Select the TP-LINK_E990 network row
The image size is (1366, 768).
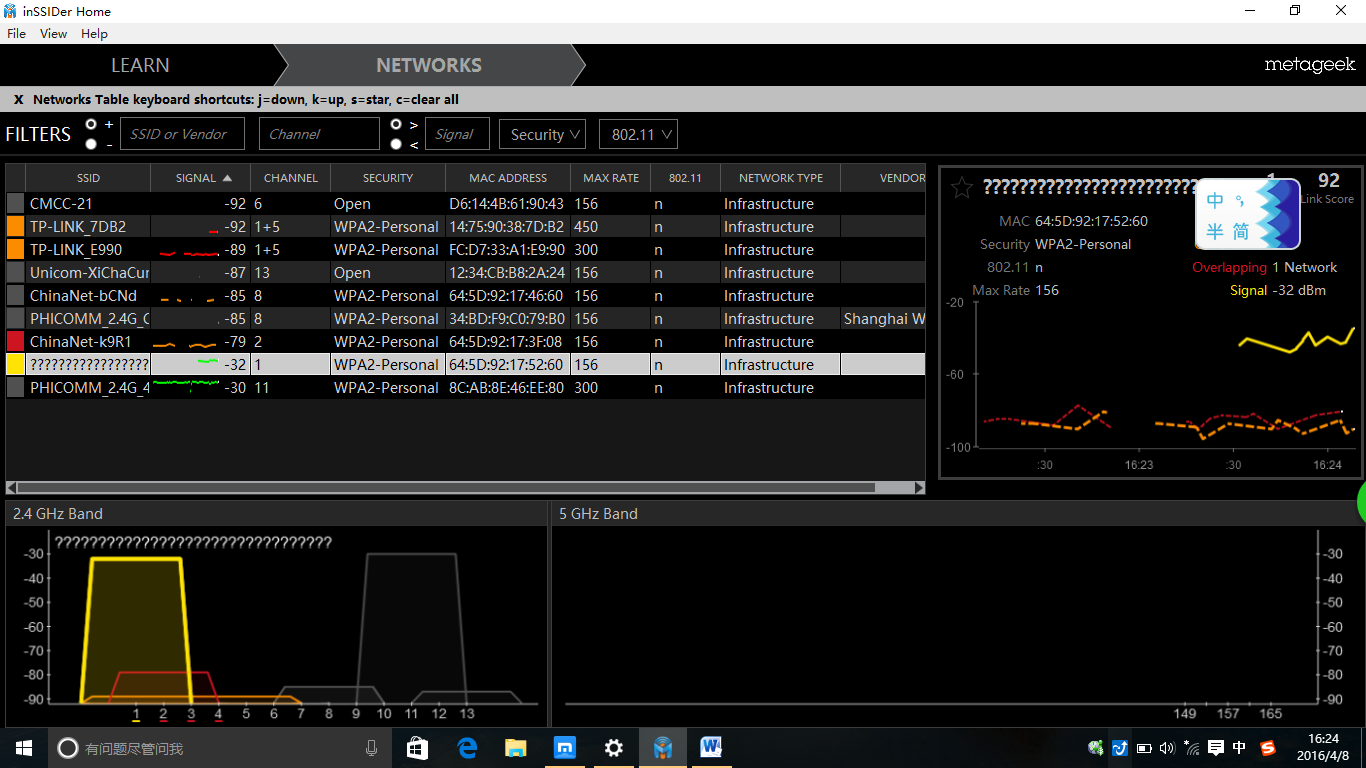pos(465,250)
